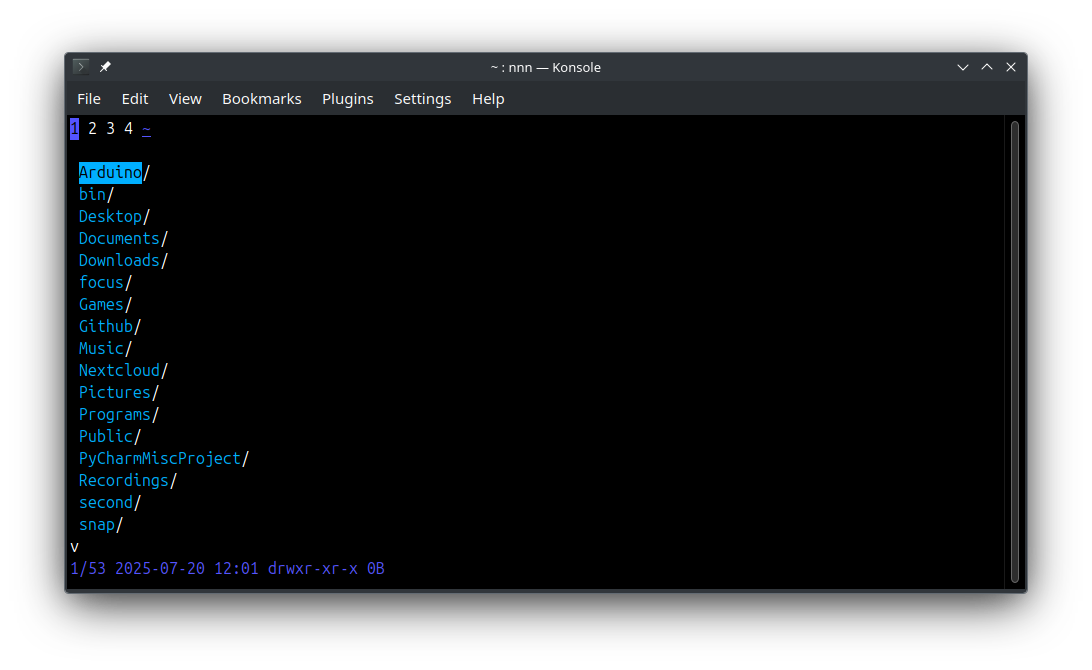
Task: Switch to nnn context 2
Action: coord(92,129)
